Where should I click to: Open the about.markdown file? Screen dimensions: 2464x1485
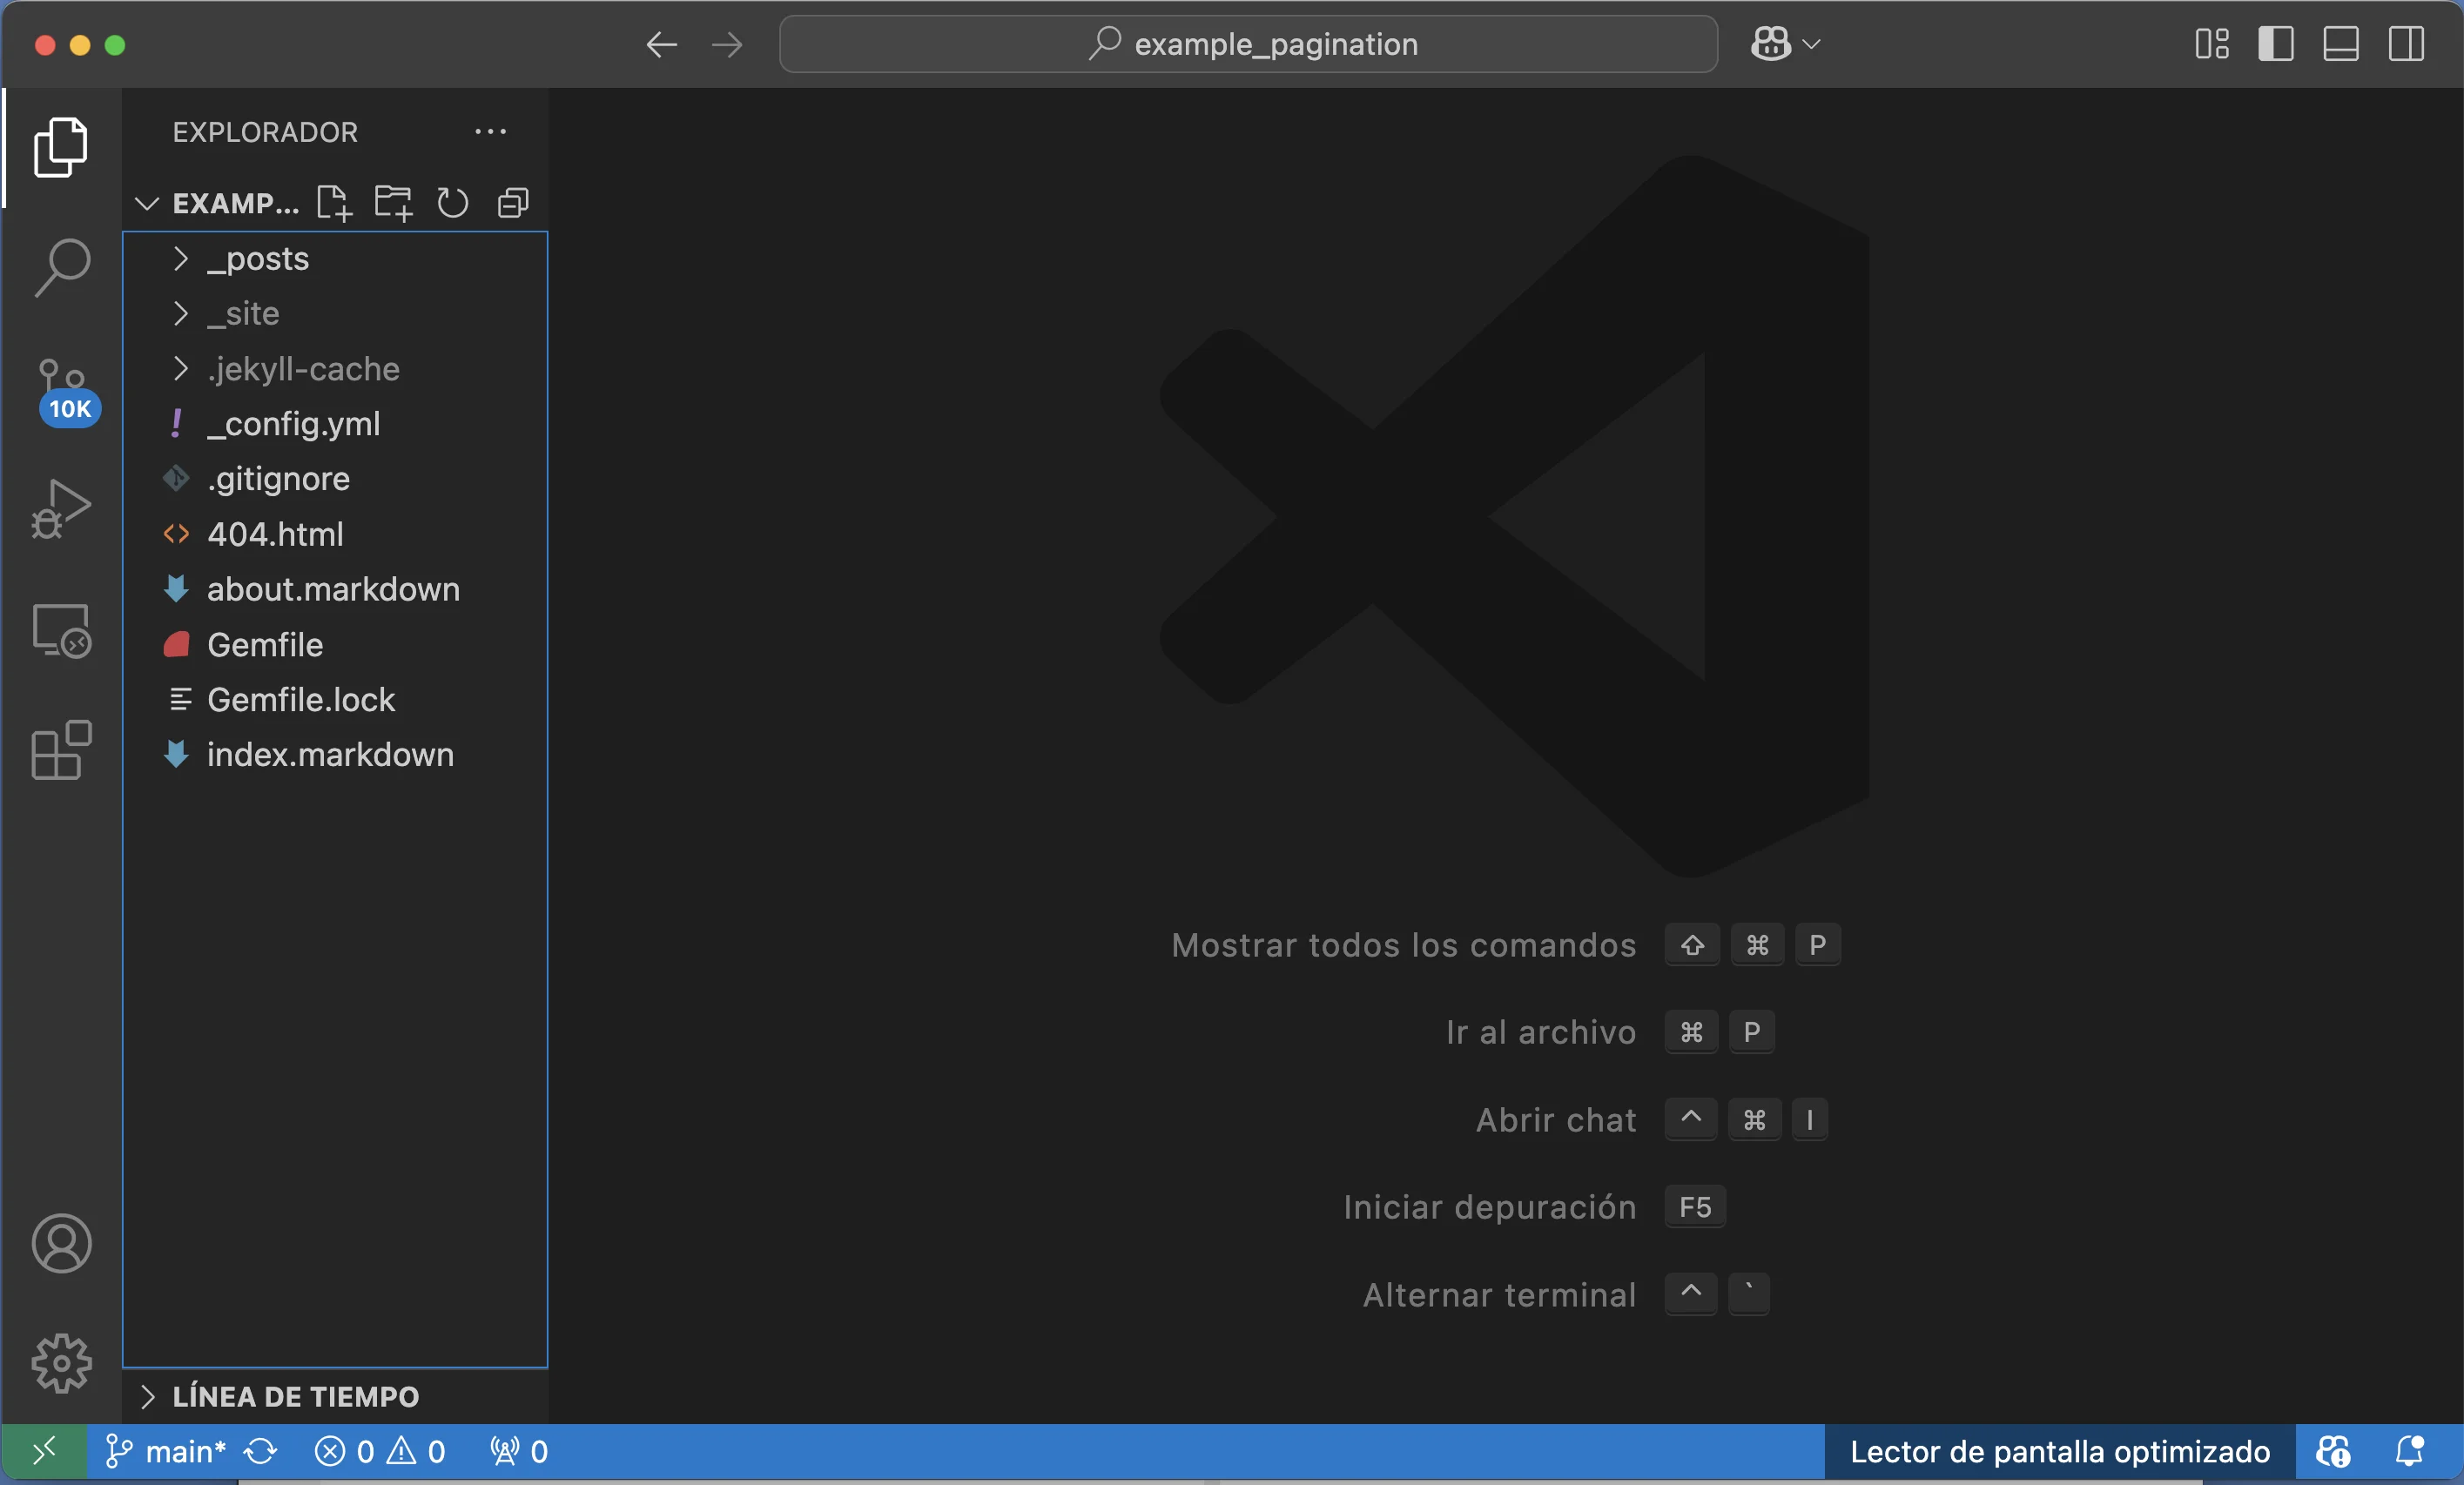point(335,589)
